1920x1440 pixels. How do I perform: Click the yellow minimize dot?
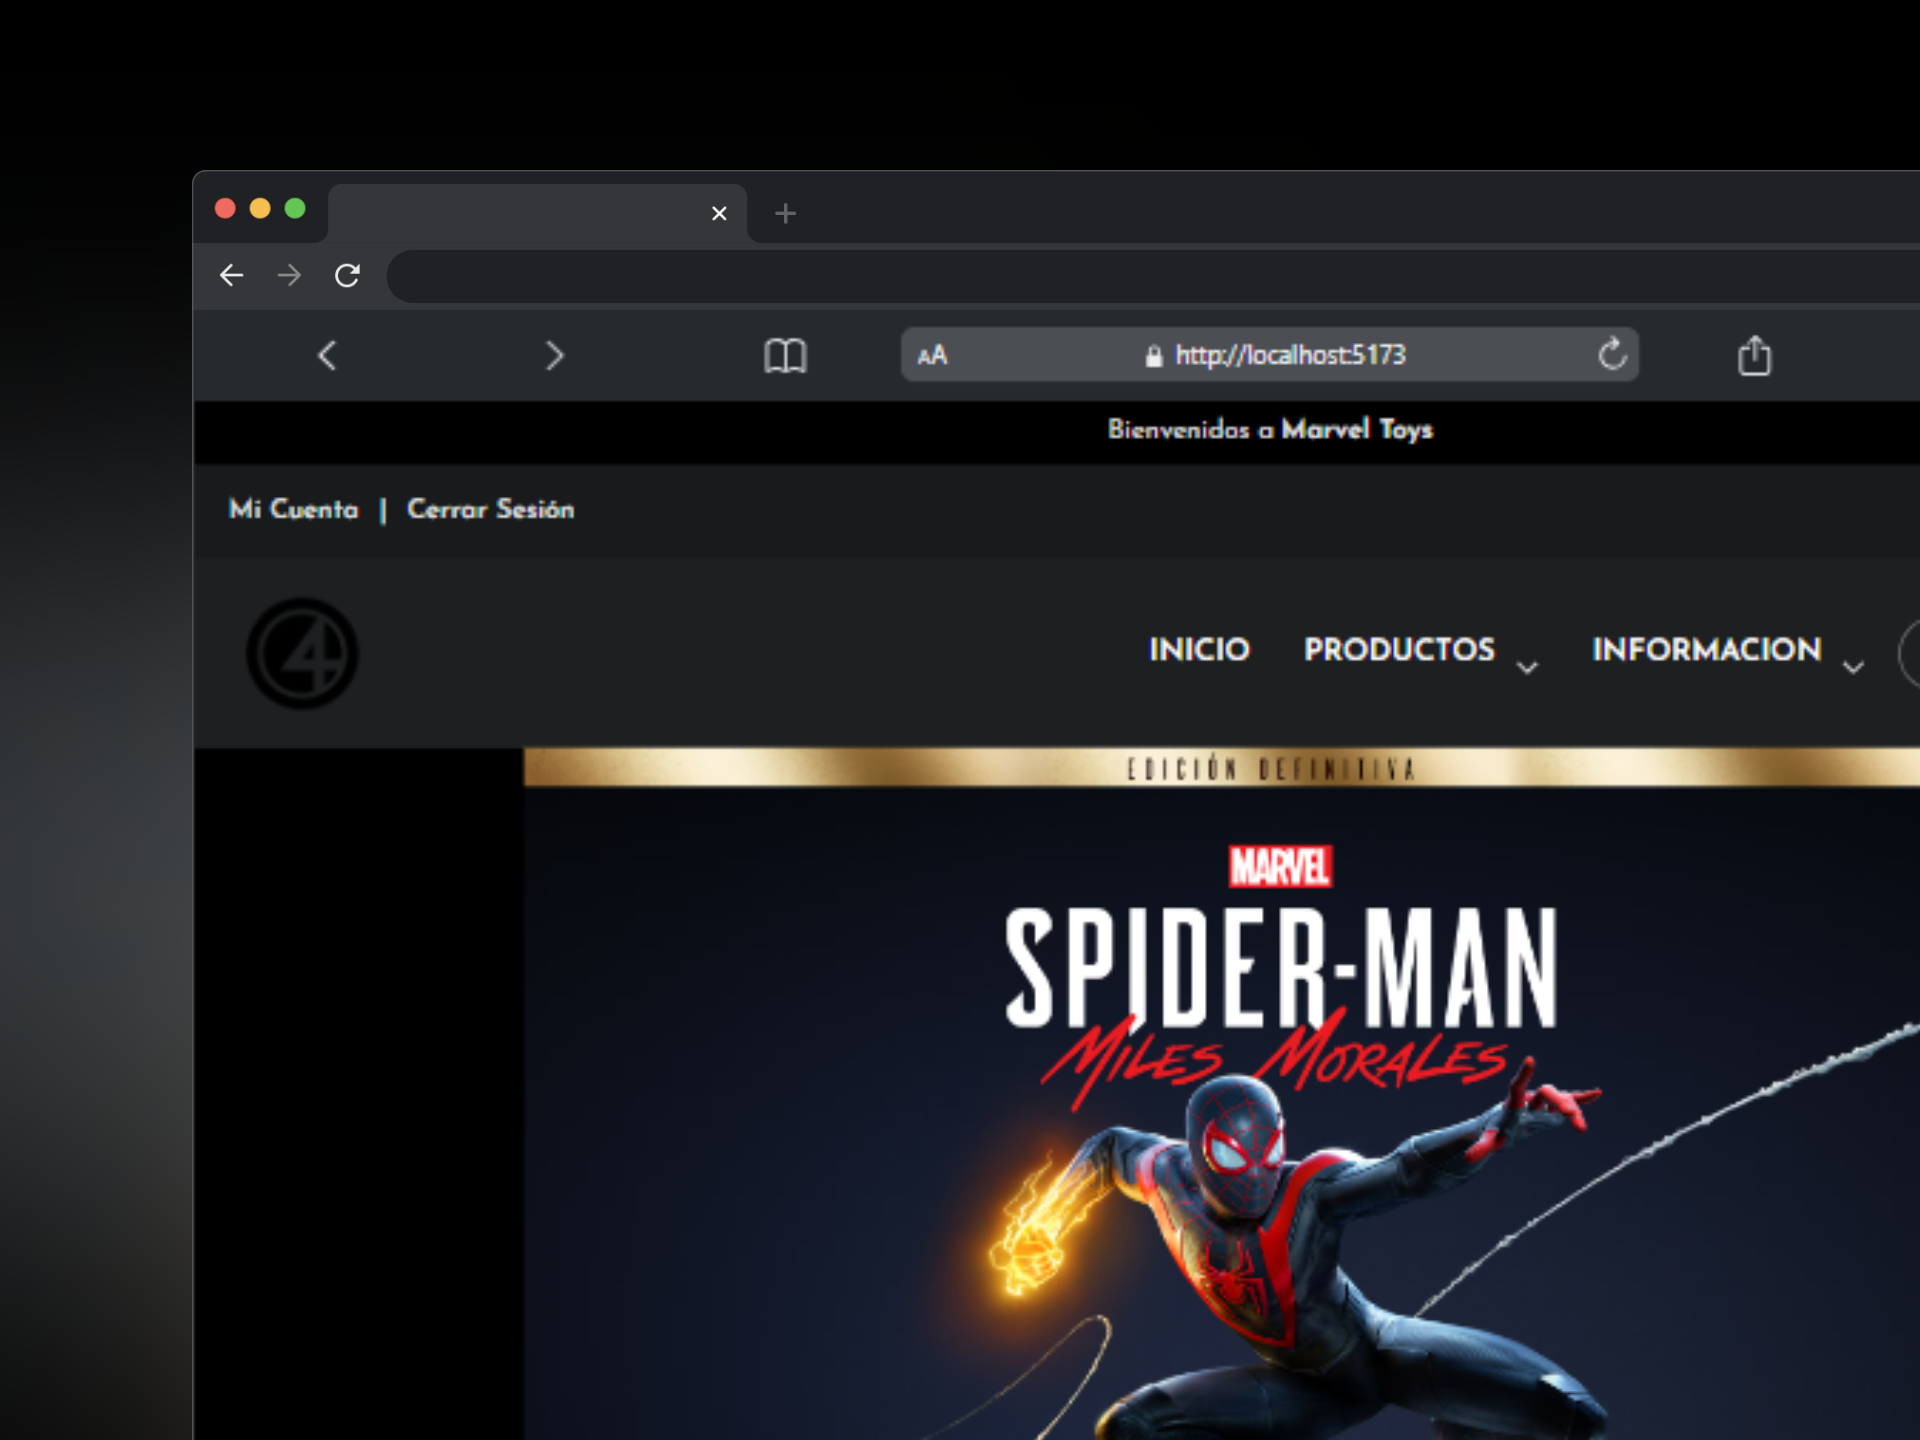[260, 208]
